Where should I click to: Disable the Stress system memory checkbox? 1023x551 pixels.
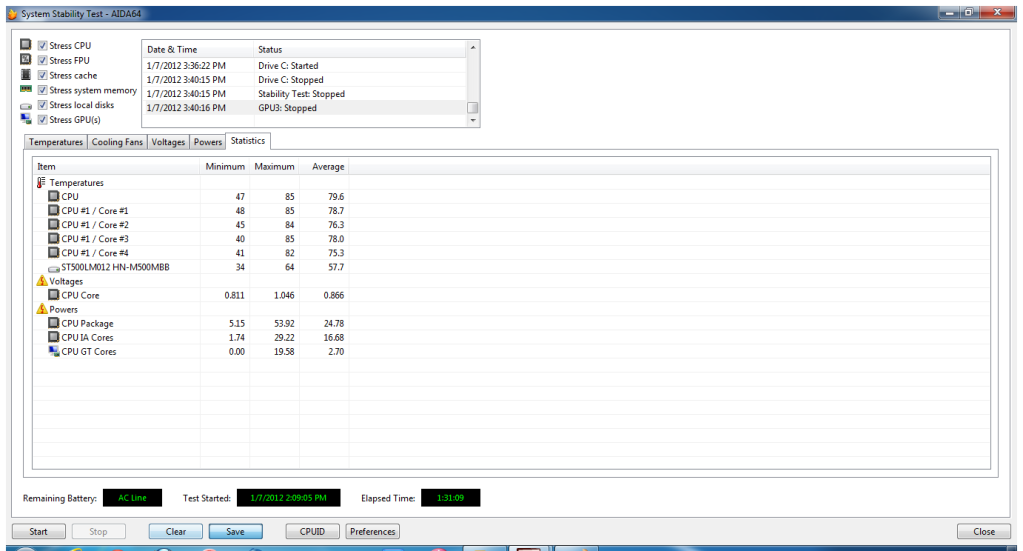pos(42,90)
